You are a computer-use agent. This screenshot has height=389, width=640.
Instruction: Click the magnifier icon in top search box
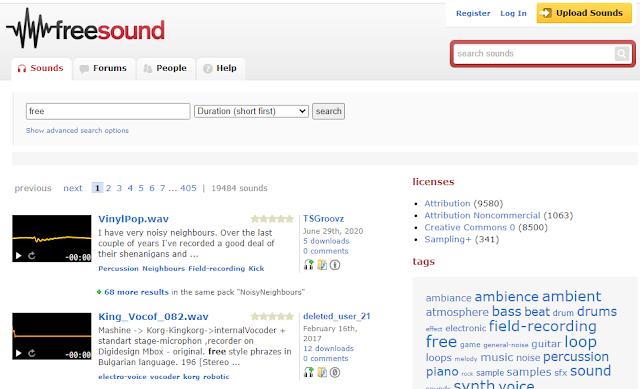pos(622,53)
